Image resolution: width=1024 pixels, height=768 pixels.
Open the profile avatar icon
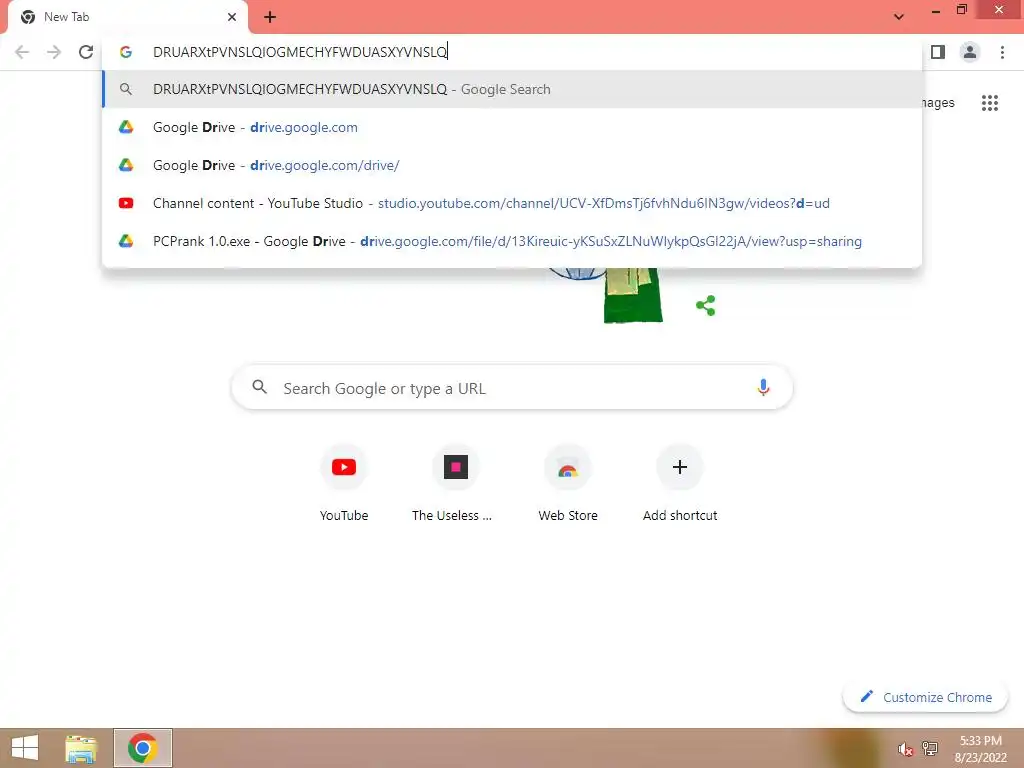coord(970,52)
